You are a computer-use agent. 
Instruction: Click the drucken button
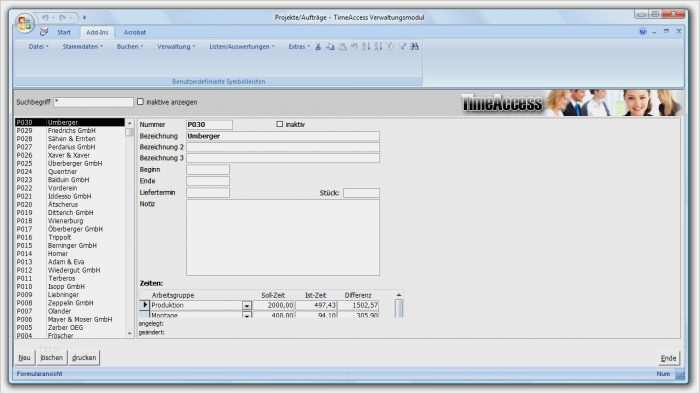coord(84,358)
